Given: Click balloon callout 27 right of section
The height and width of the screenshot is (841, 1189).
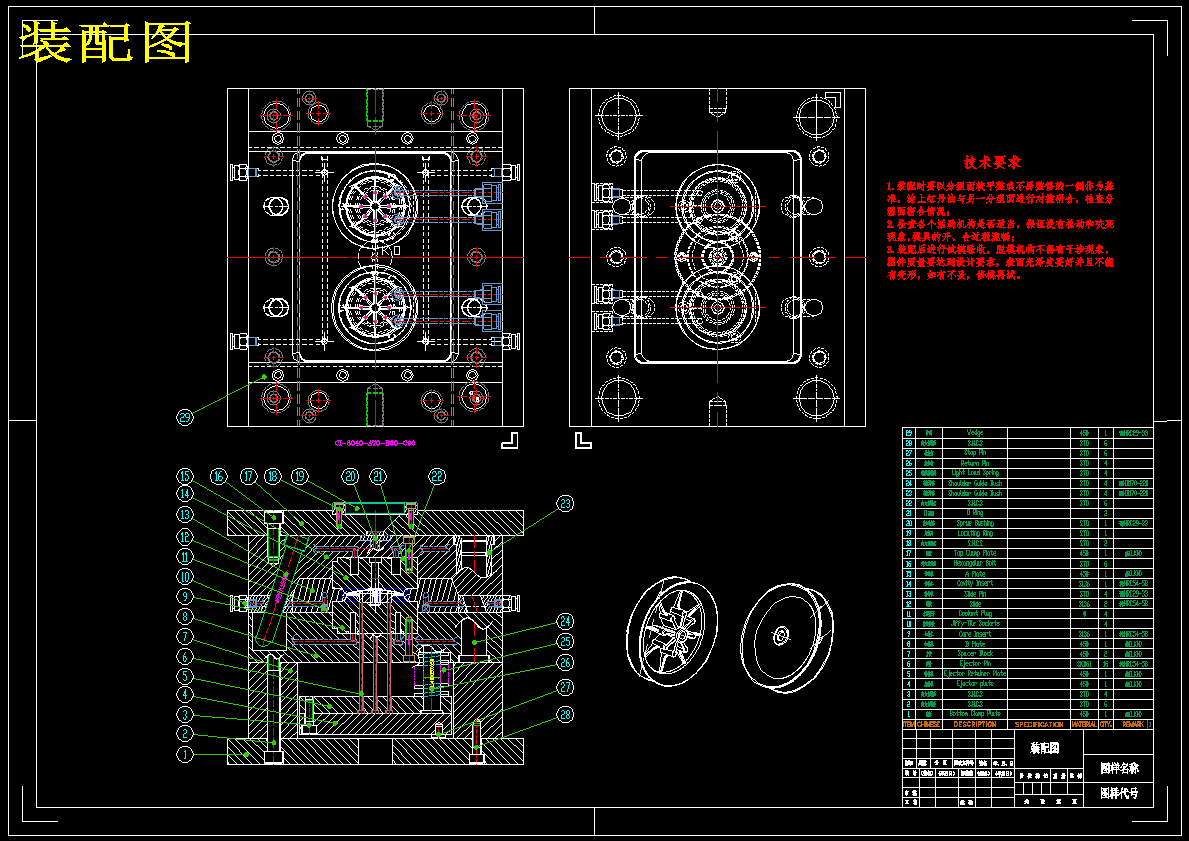Looking at the screenshot, I should (565, 688).
